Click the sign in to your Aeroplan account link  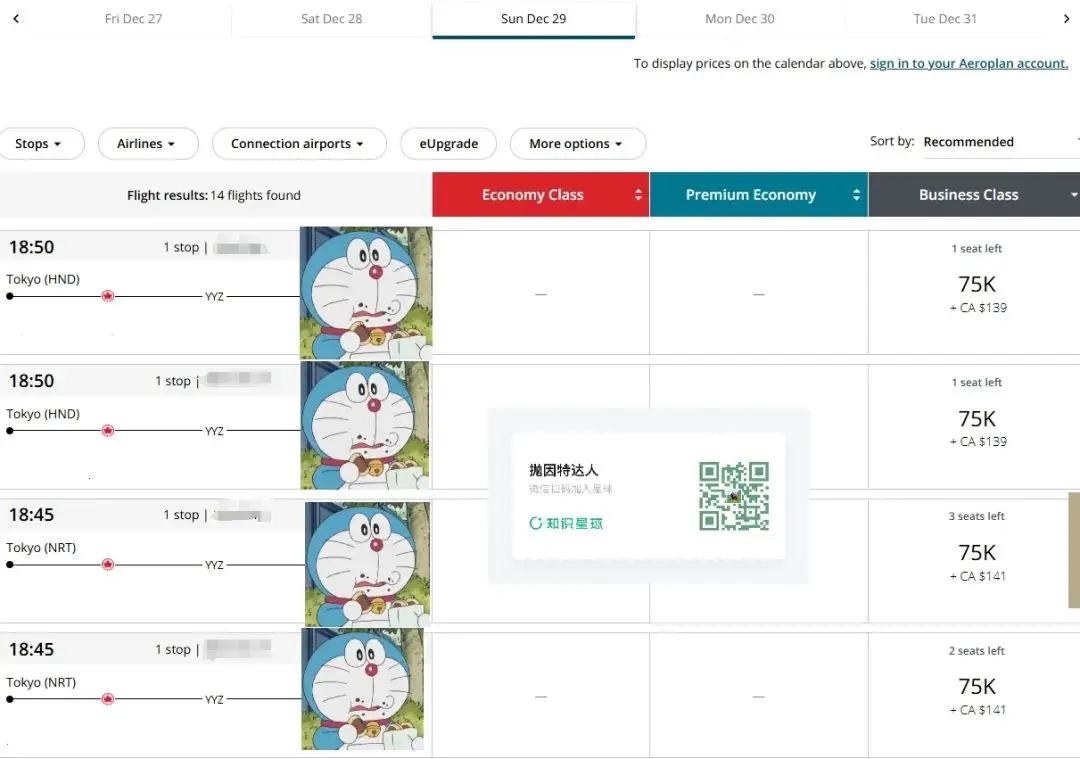(967, 63)
